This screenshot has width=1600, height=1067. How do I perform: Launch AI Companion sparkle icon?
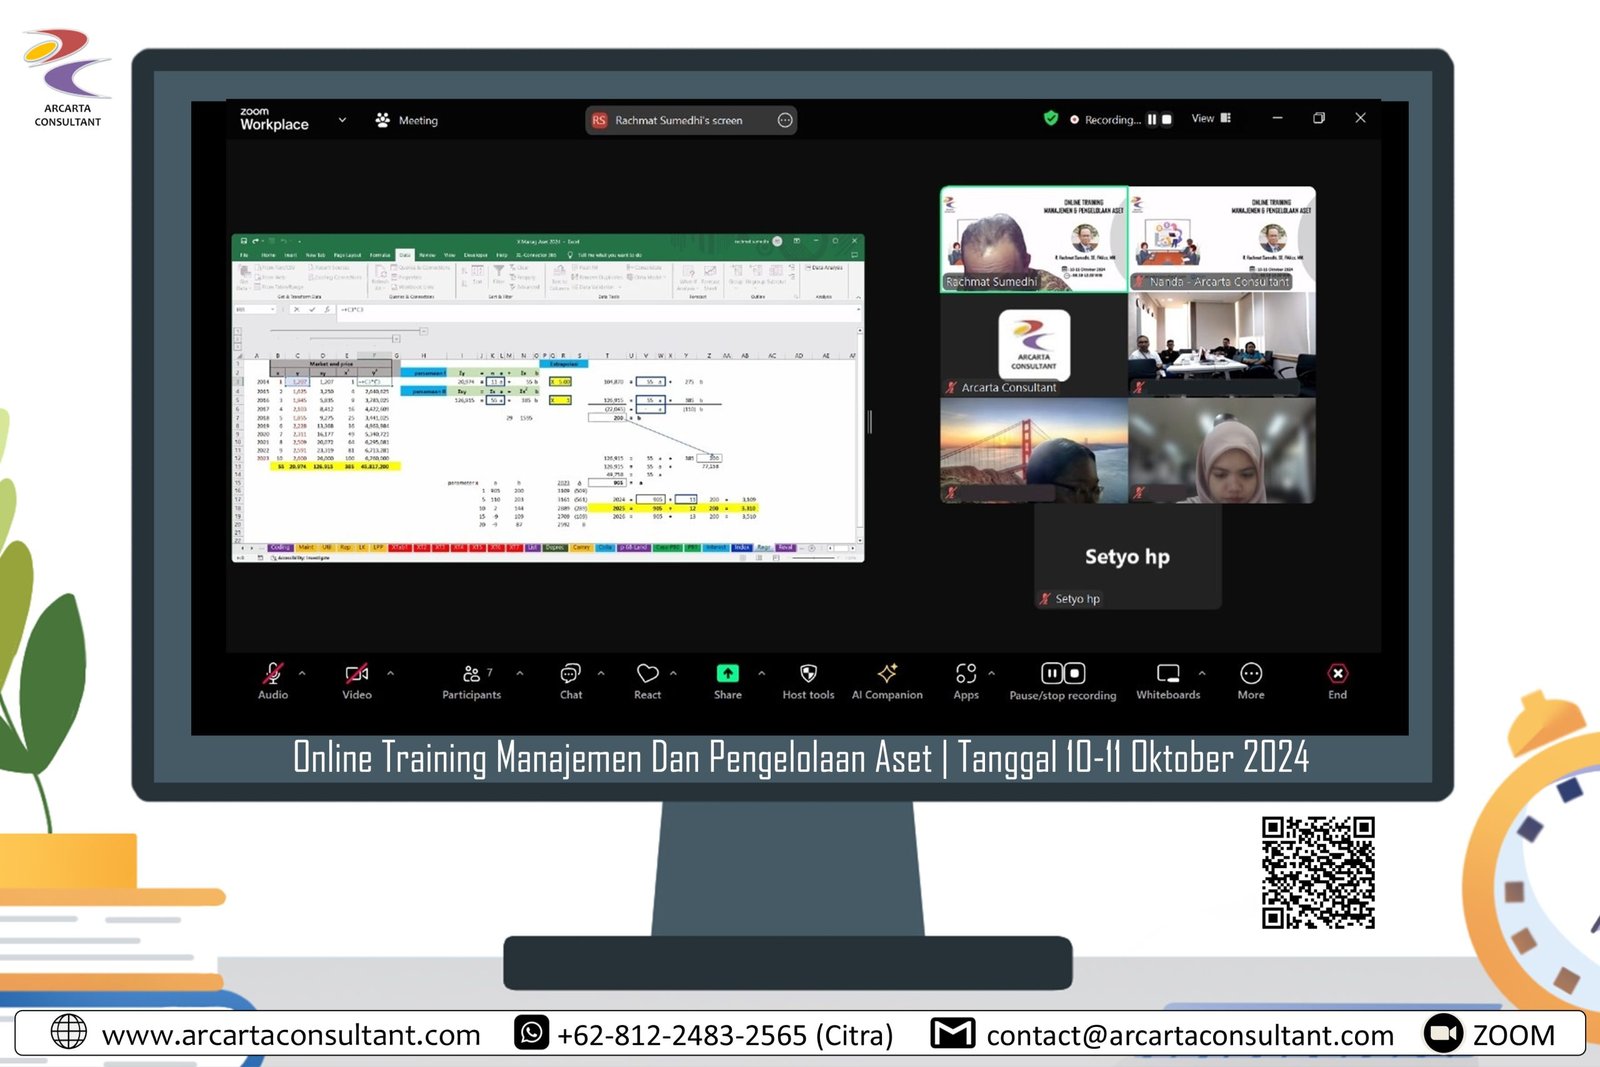(887, 674)
